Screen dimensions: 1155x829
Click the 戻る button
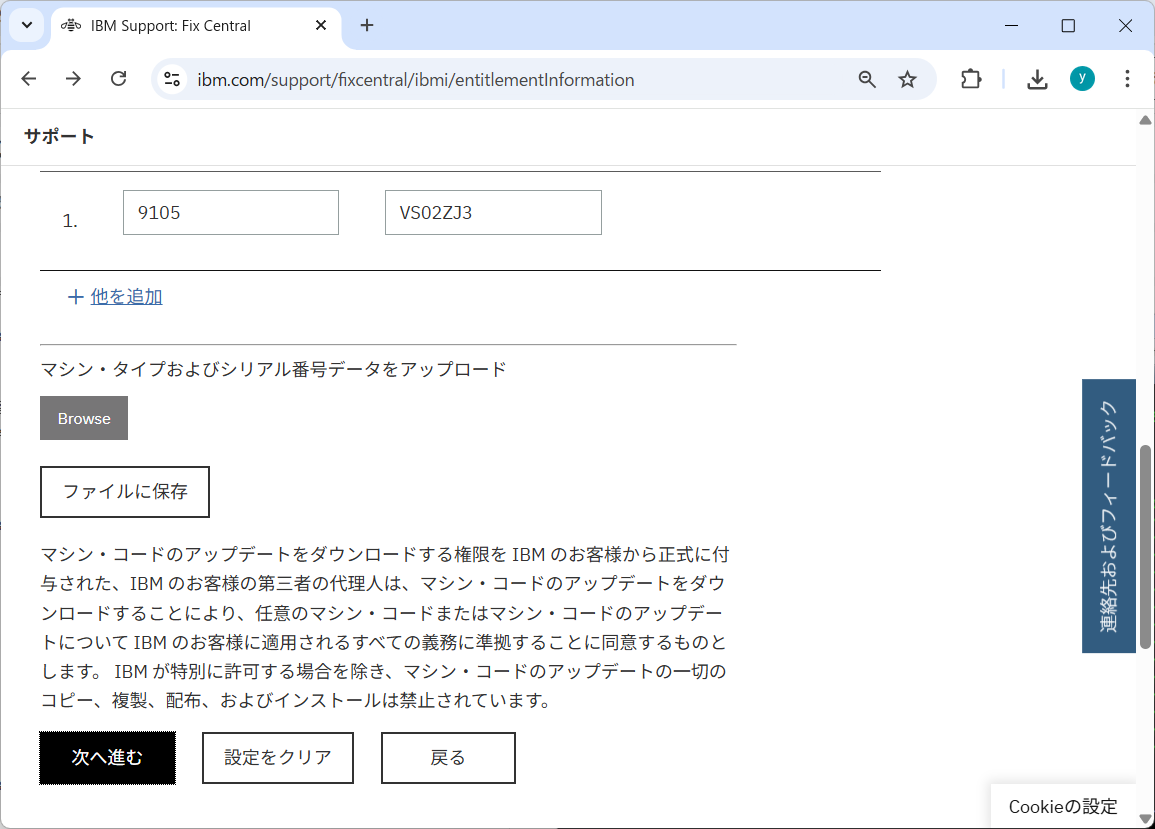point(448,758)
